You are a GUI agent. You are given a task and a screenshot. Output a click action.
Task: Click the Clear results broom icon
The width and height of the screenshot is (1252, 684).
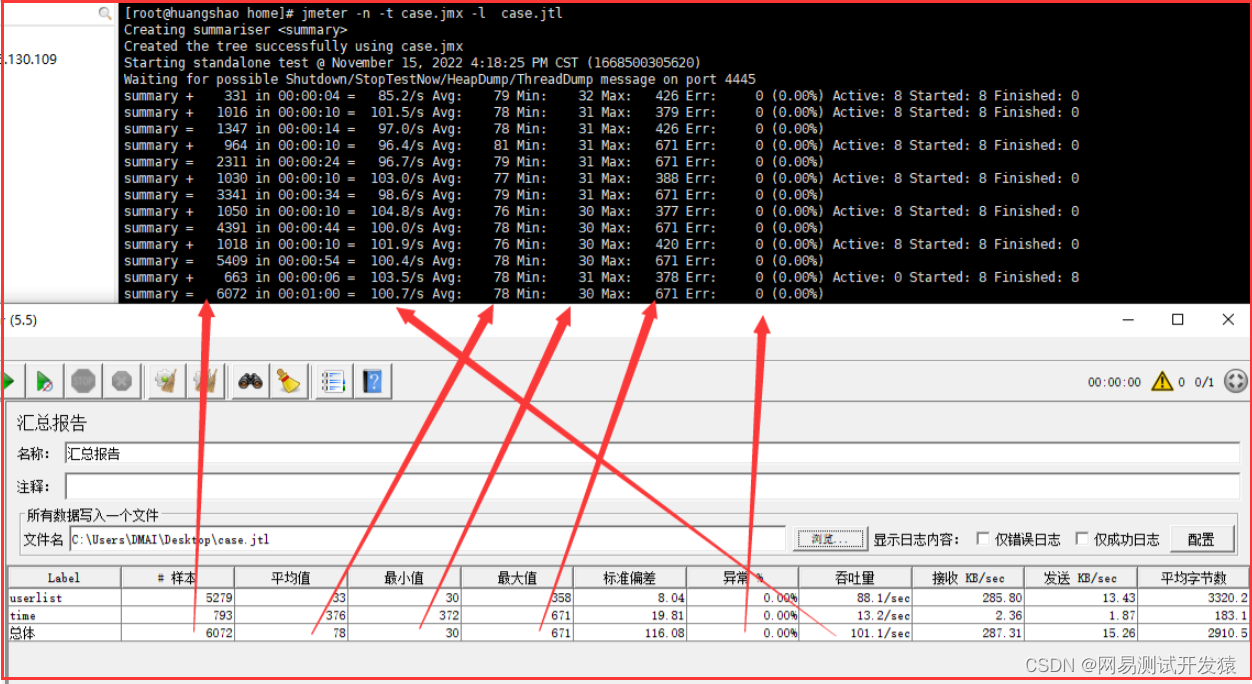[166, 381]
